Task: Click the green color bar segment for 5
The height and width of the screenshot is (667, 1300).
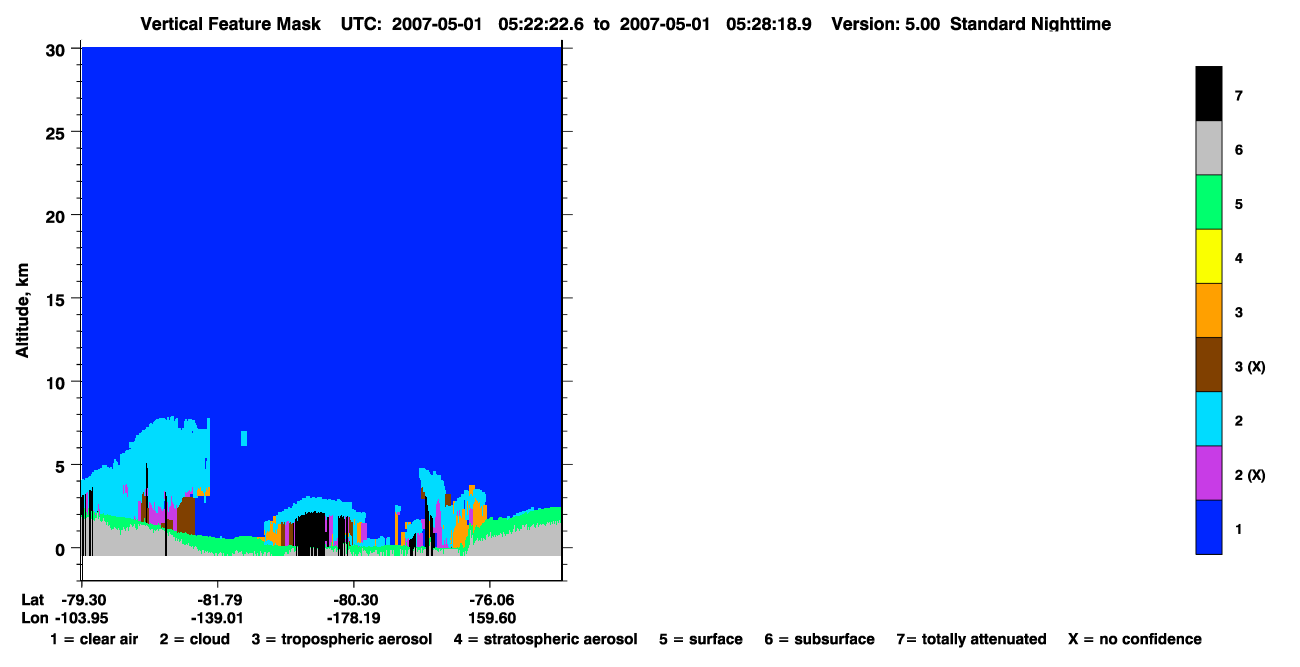Action: click(1208, 202)
